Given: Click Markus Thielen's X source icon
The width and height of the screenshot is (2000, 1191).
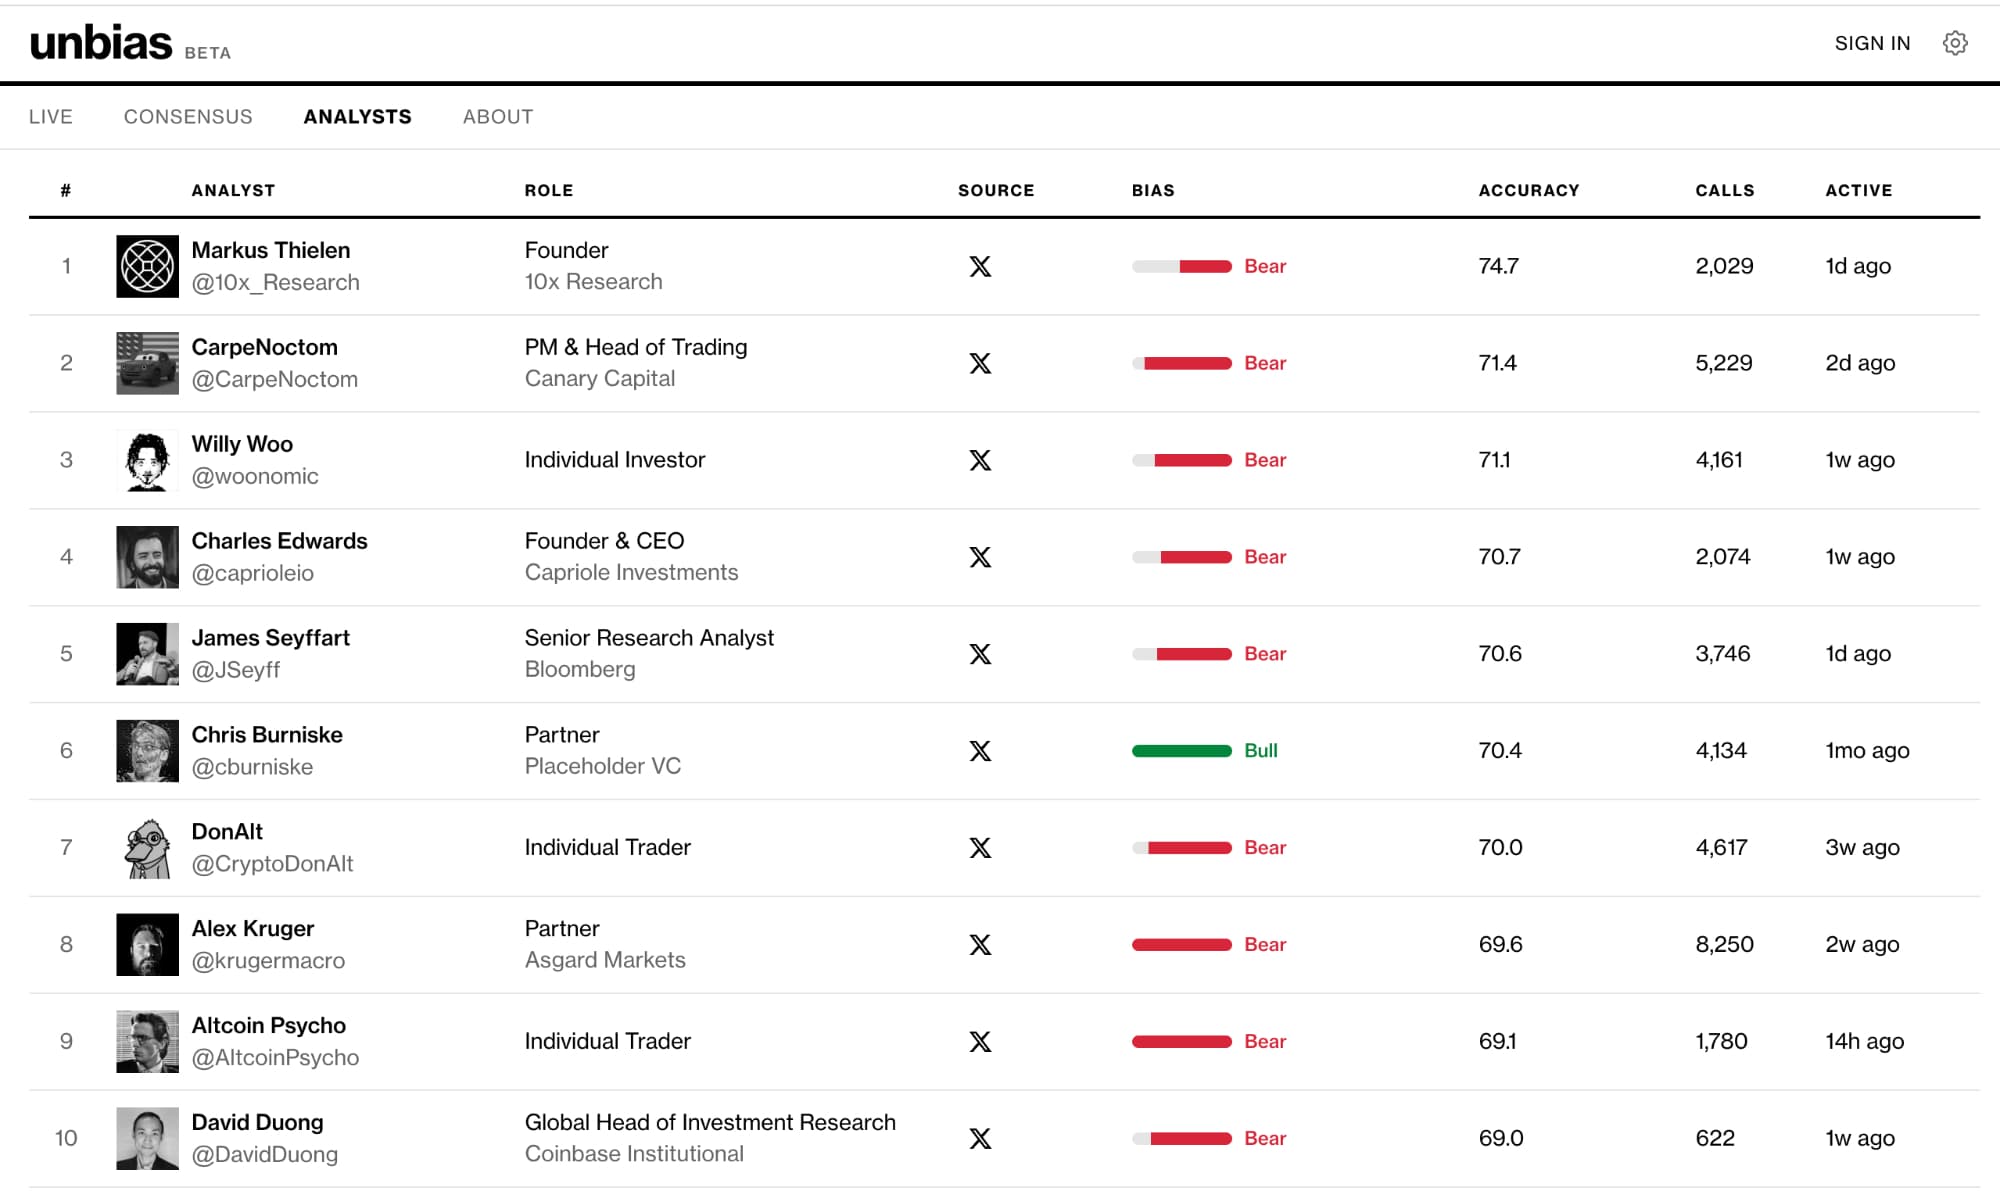Looking at the screenshot, I should 980,266.
